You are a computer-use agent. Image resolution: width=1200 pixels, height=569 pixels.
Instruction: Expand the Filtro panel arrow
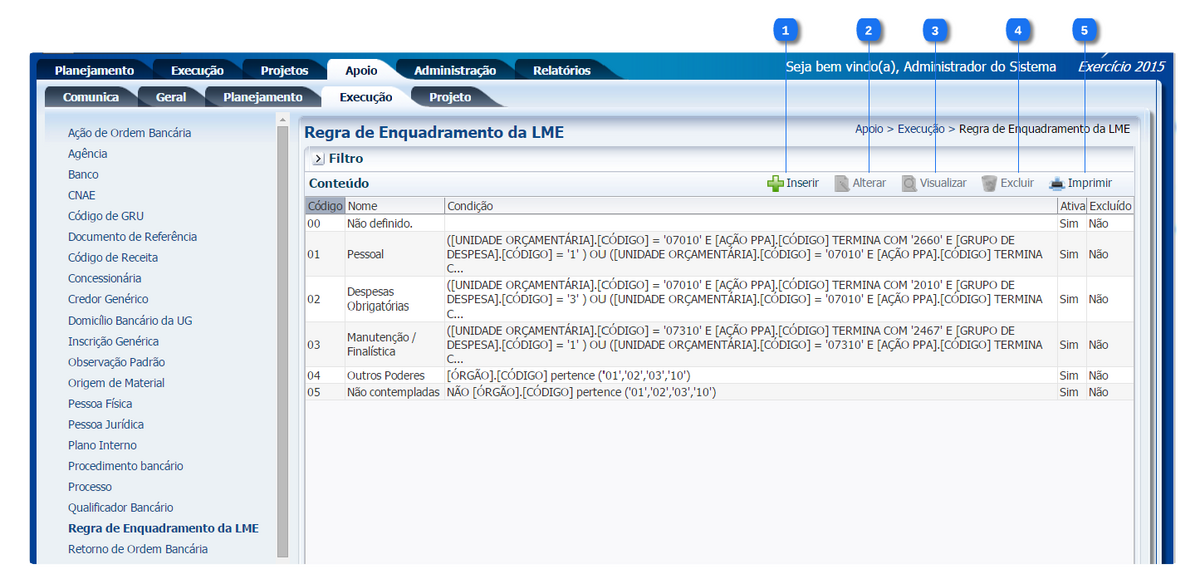(x=318, y=159)
